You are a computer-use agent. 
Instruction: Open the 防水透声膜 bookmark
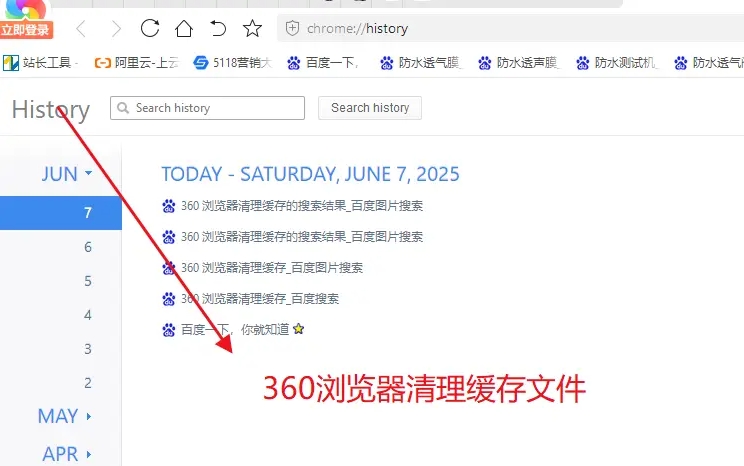pyautogui.click(x=519, y=63)
